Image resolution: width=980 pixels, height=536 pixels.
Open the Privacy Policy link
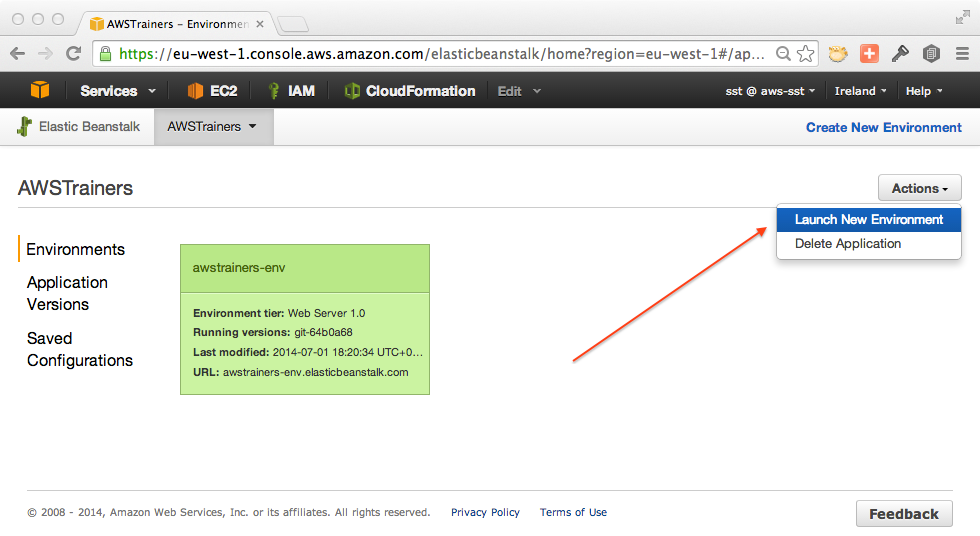(x=485, y=512)
